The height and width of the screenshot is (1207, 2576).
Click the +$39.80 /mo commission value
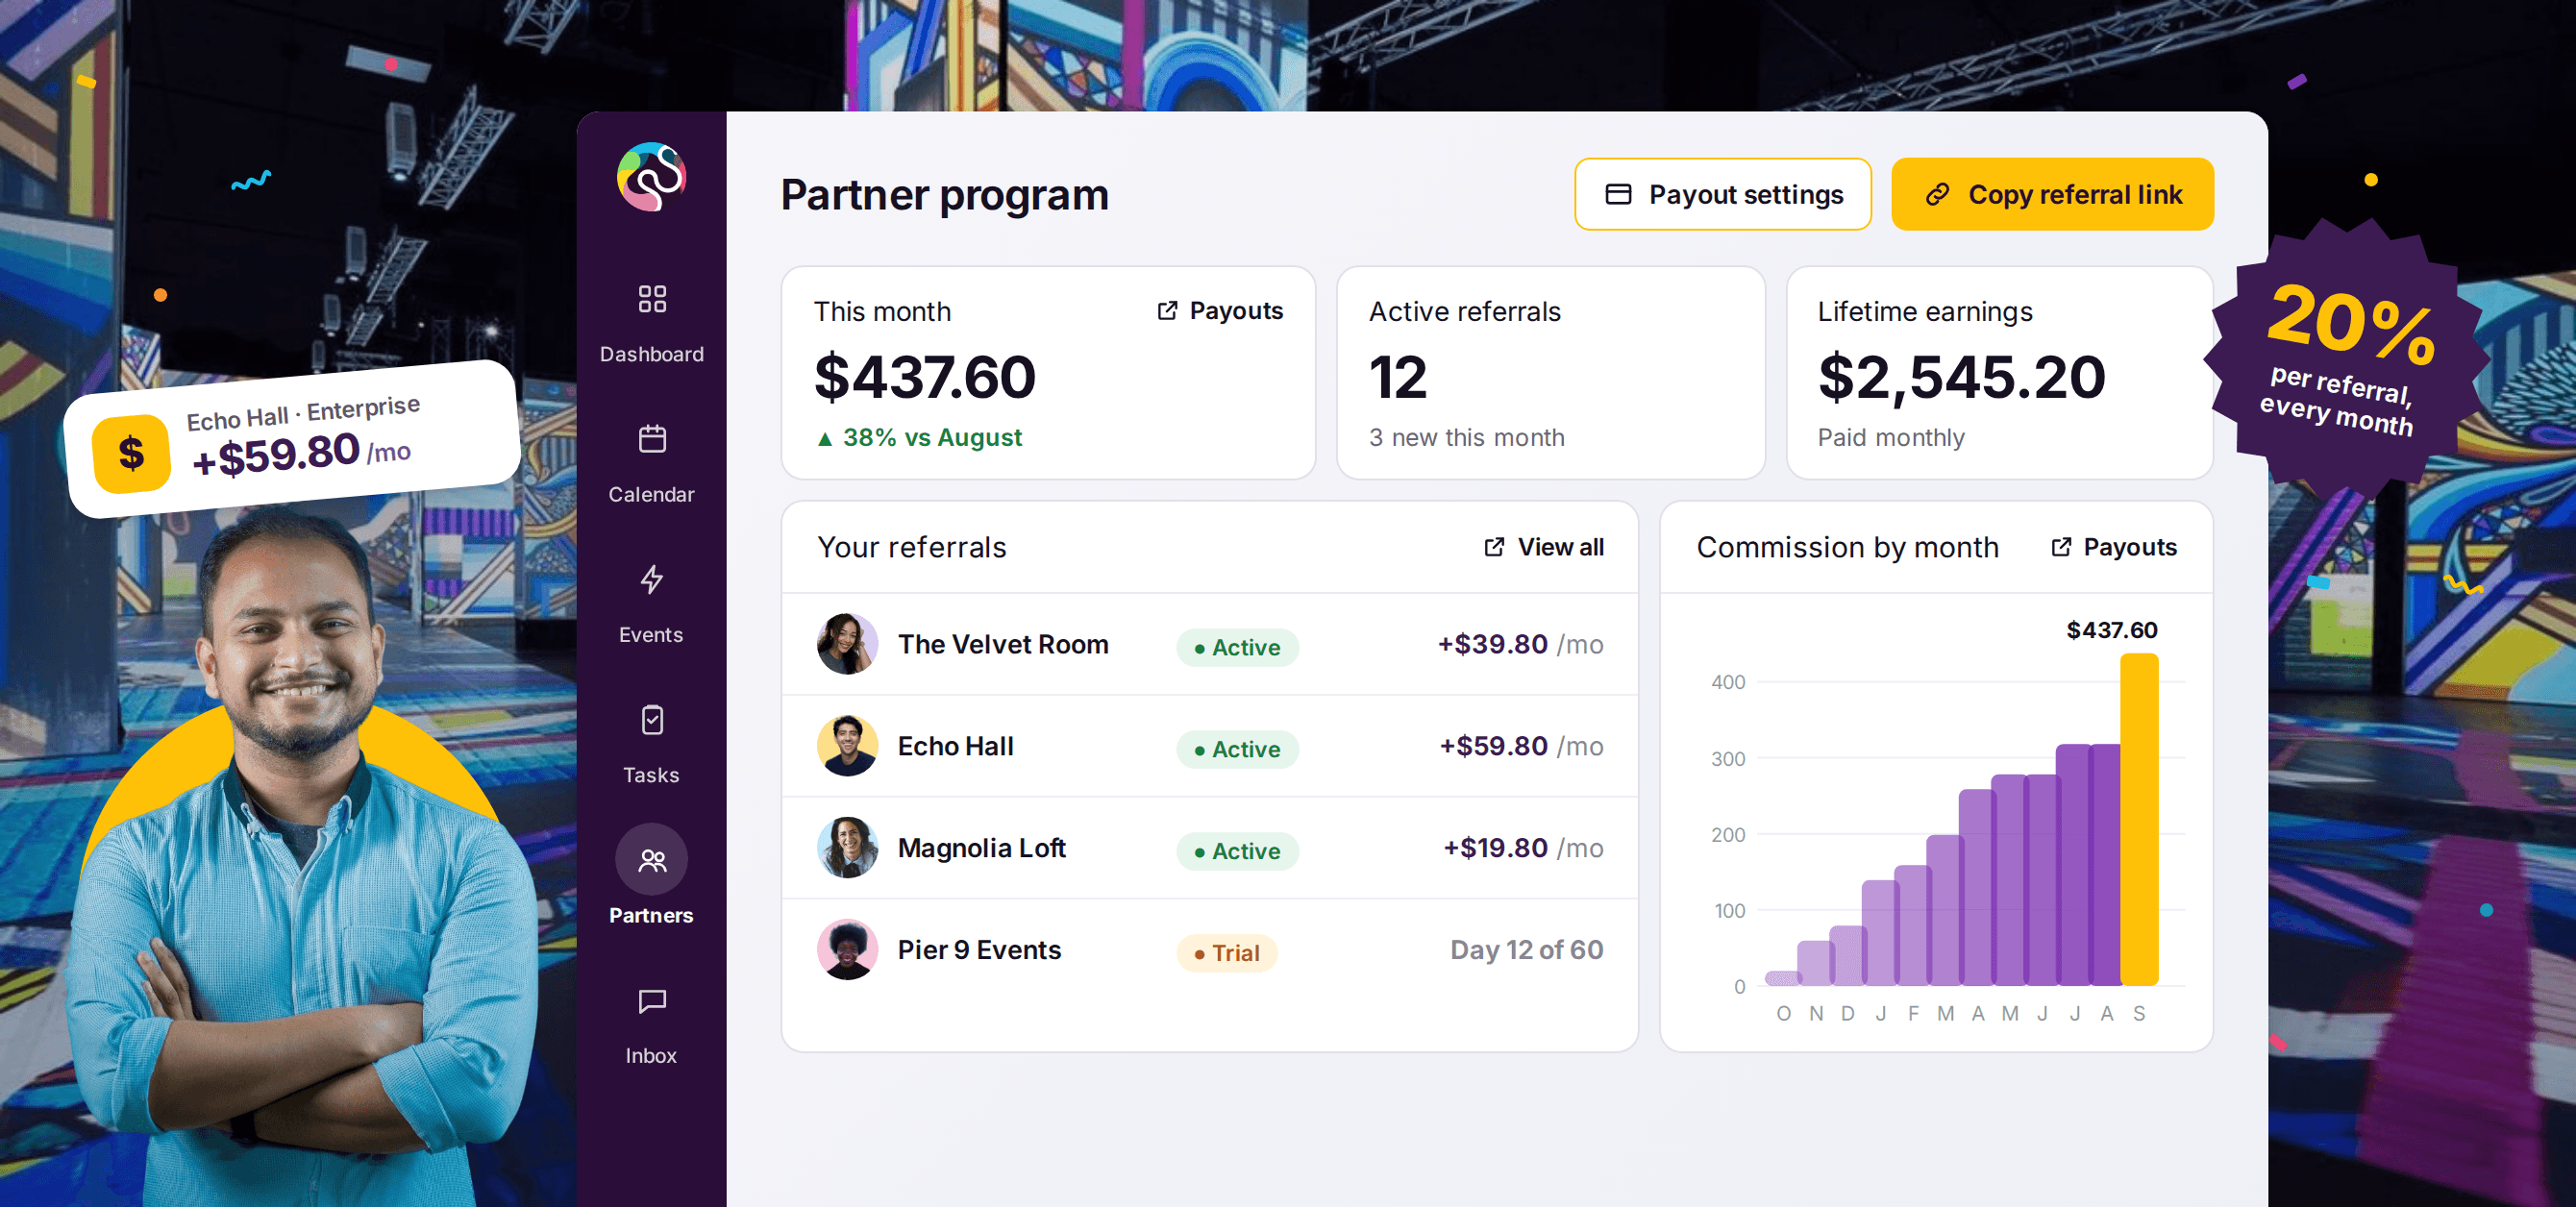point(1520,644)
